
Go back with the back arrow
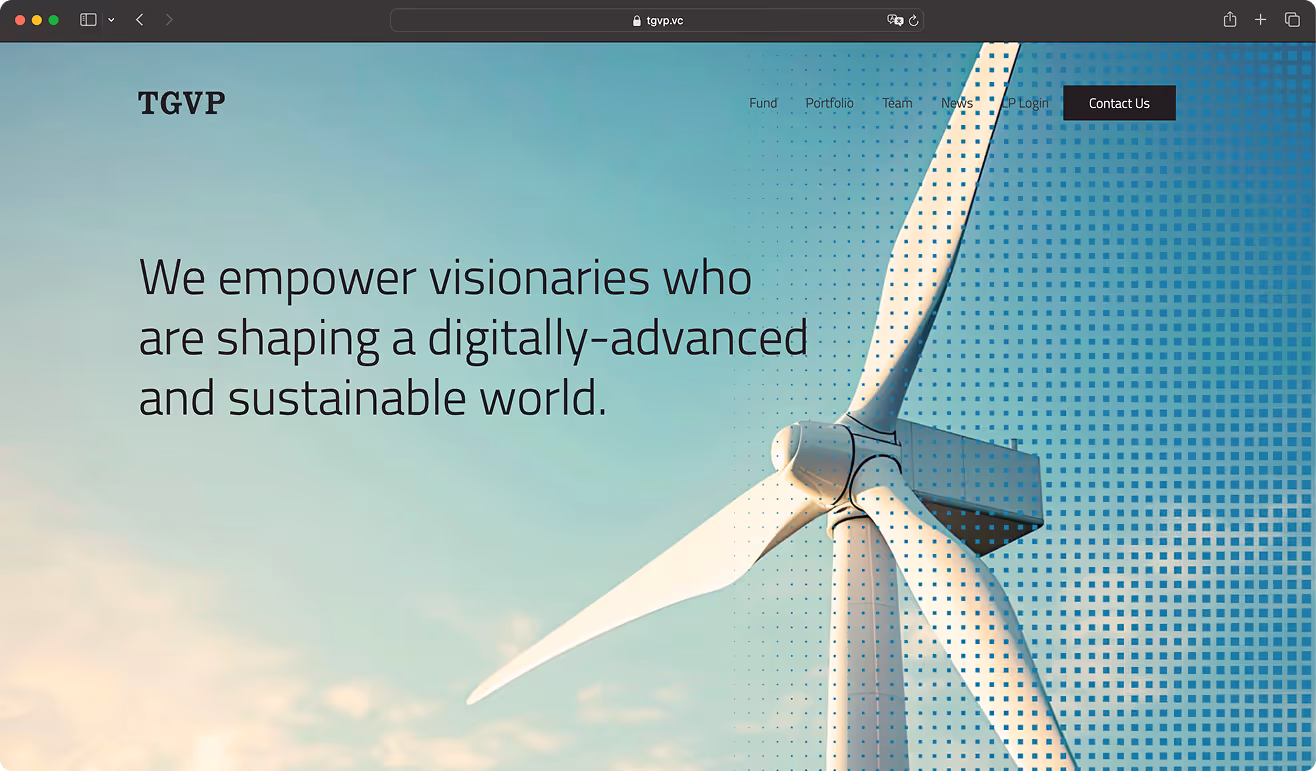[x=140, y=20]
